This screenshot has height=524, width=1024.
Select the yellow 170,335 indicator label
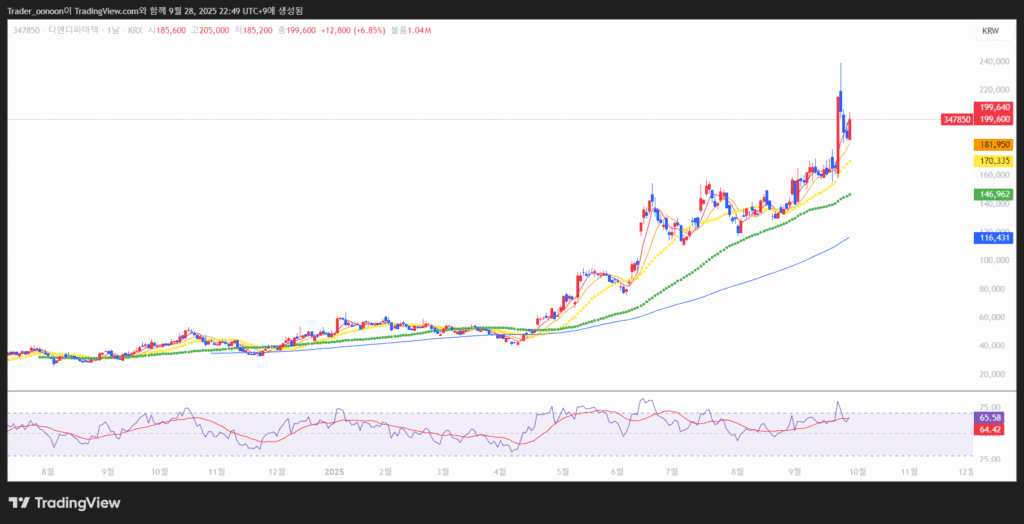995,161
